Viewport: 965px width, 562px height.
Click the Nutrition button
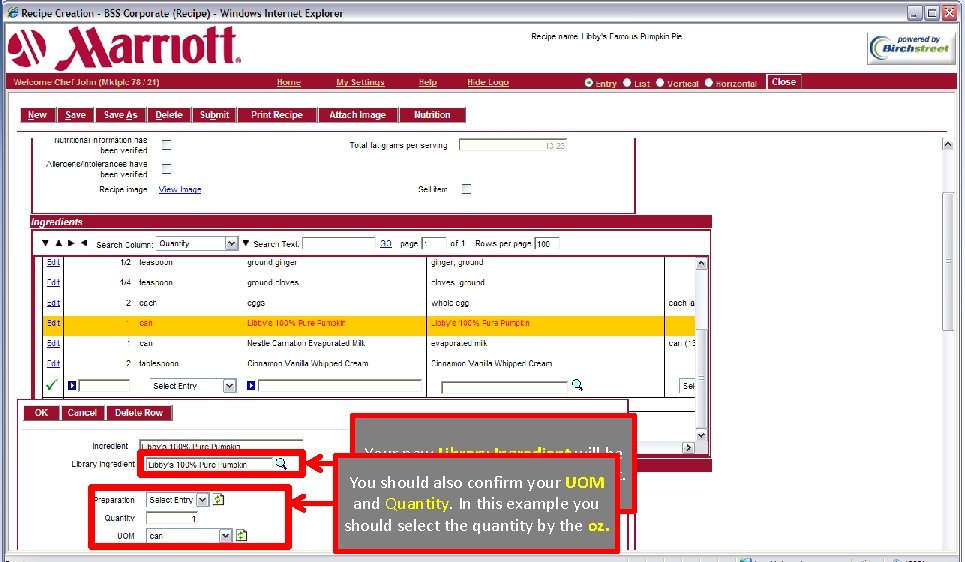[x=432, y=115]
